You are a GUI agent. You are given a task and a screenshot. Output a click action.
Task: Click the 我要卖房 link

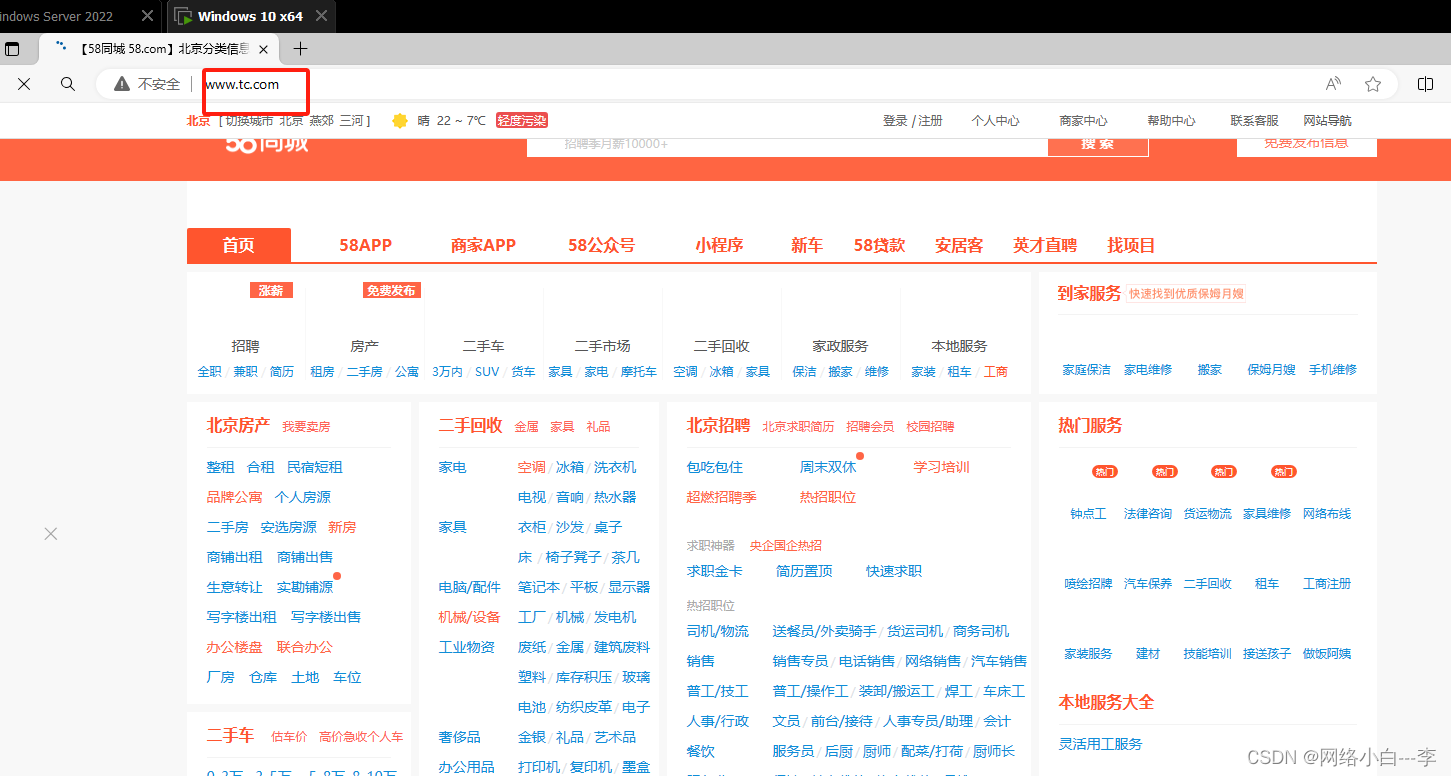(306, 427)
